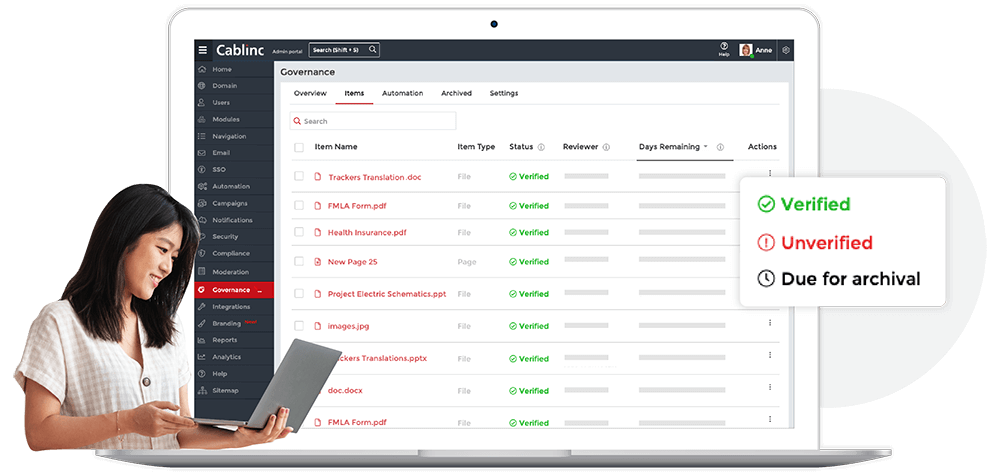
Task: Tick the select-all checkbox beside Item Name
Action: coord(298,147)
